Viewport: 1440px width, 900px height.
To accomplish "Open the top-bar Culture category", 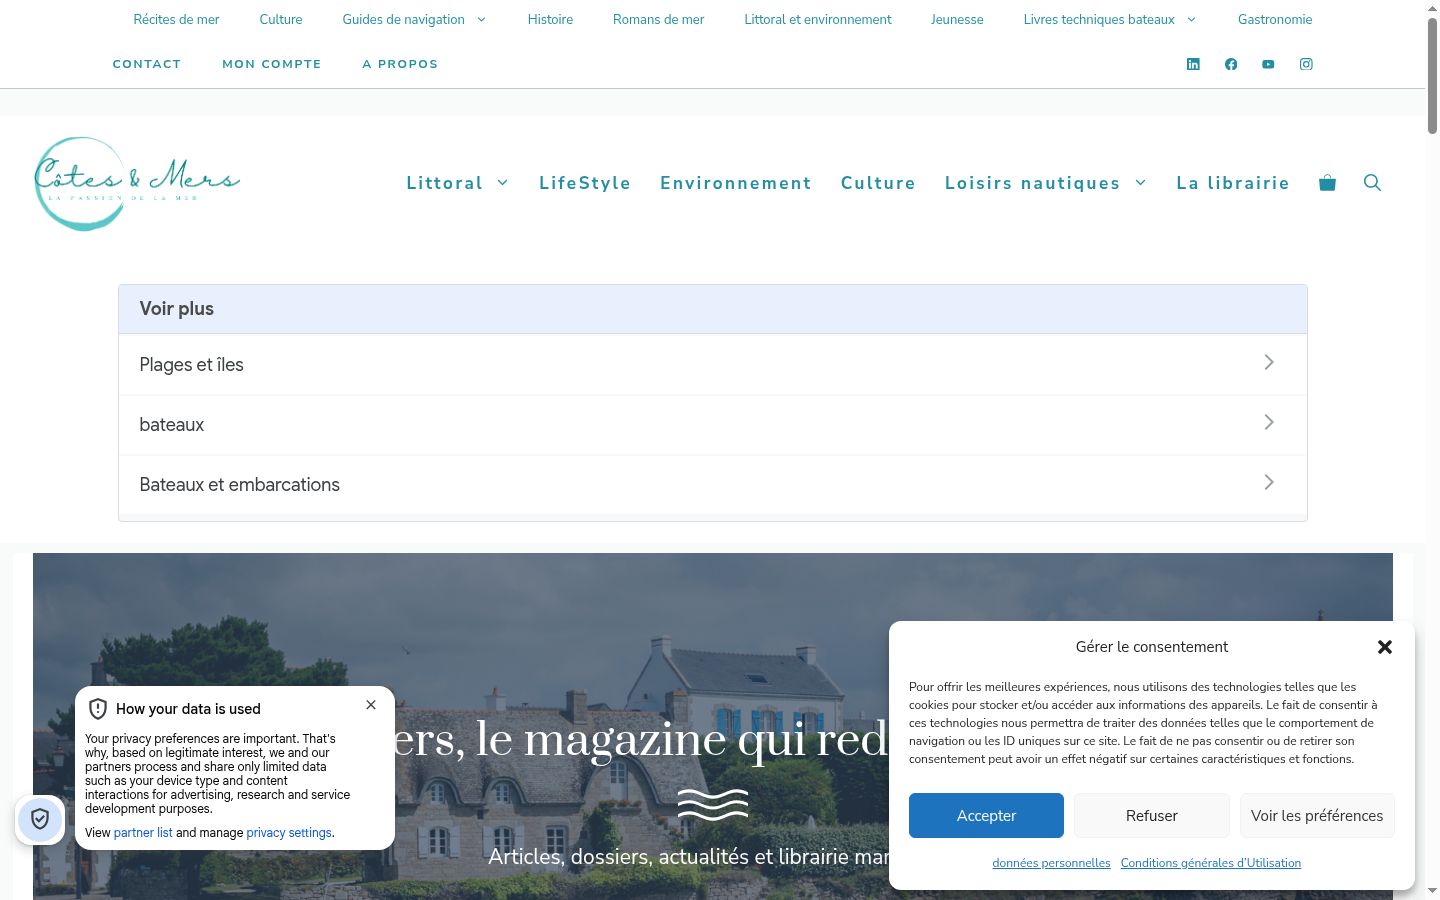I will pos(281,19).
